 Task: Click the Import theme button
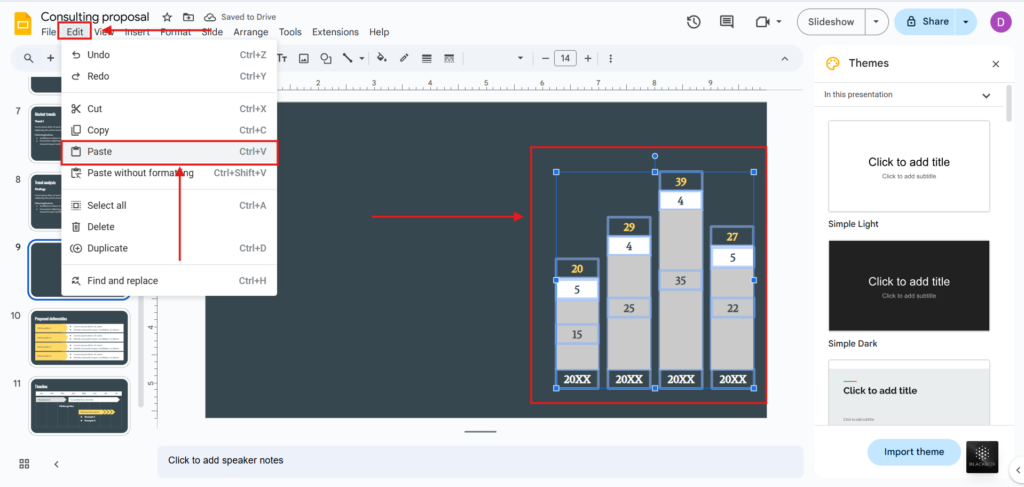[x=914, y=452]
